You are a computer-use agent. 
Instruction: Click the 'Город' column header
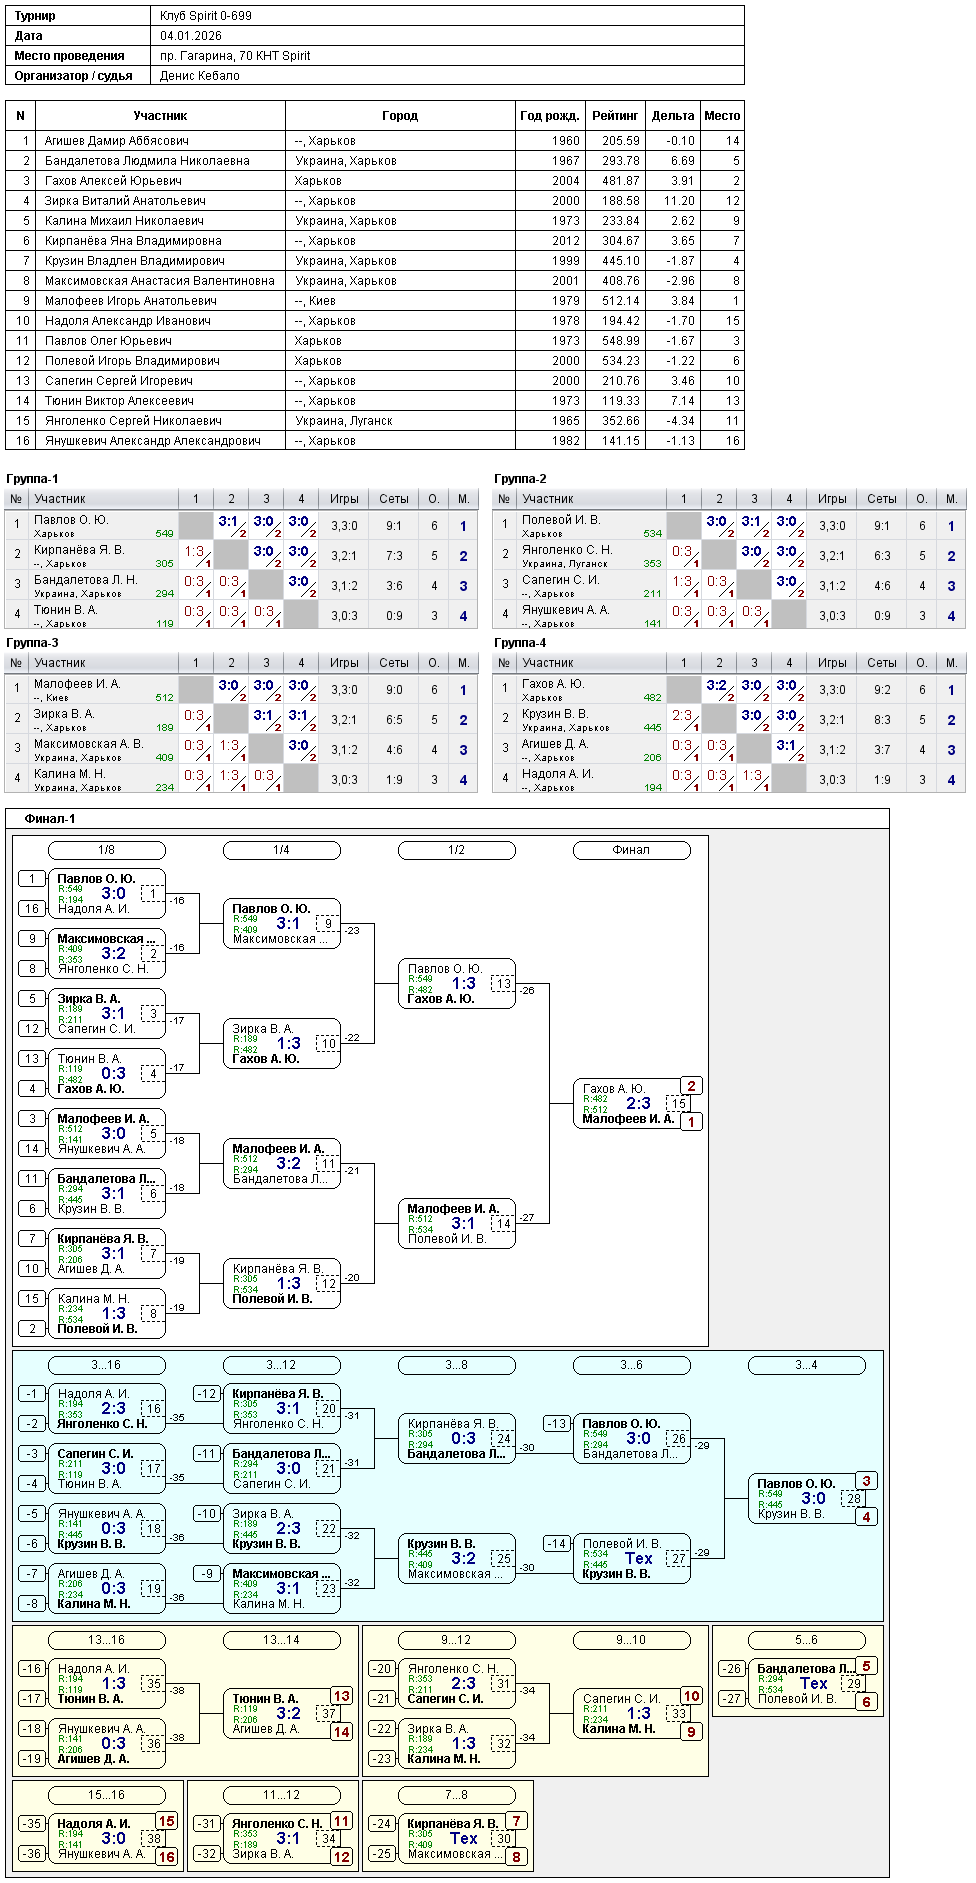click(x=400, y=116)
